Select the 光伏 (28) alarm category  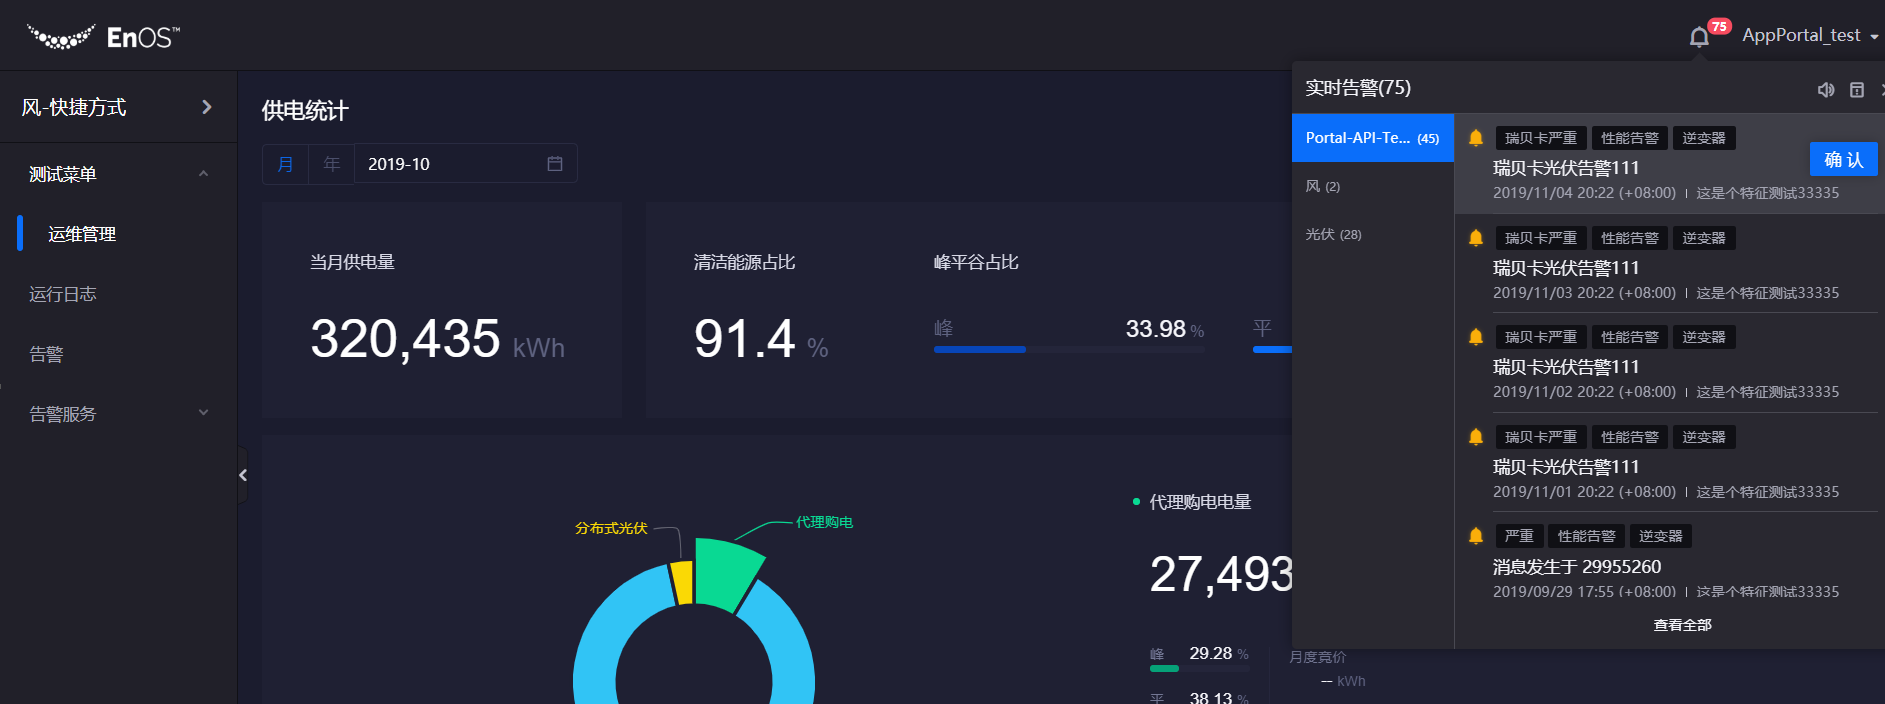[x=1333, y=234]
